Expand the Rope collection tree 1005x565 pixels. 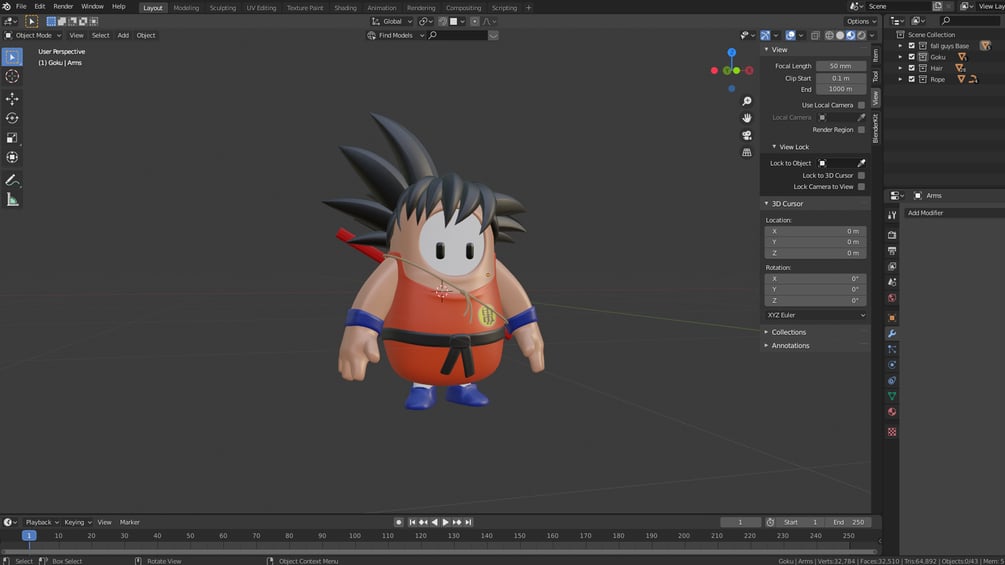(900, 79)
